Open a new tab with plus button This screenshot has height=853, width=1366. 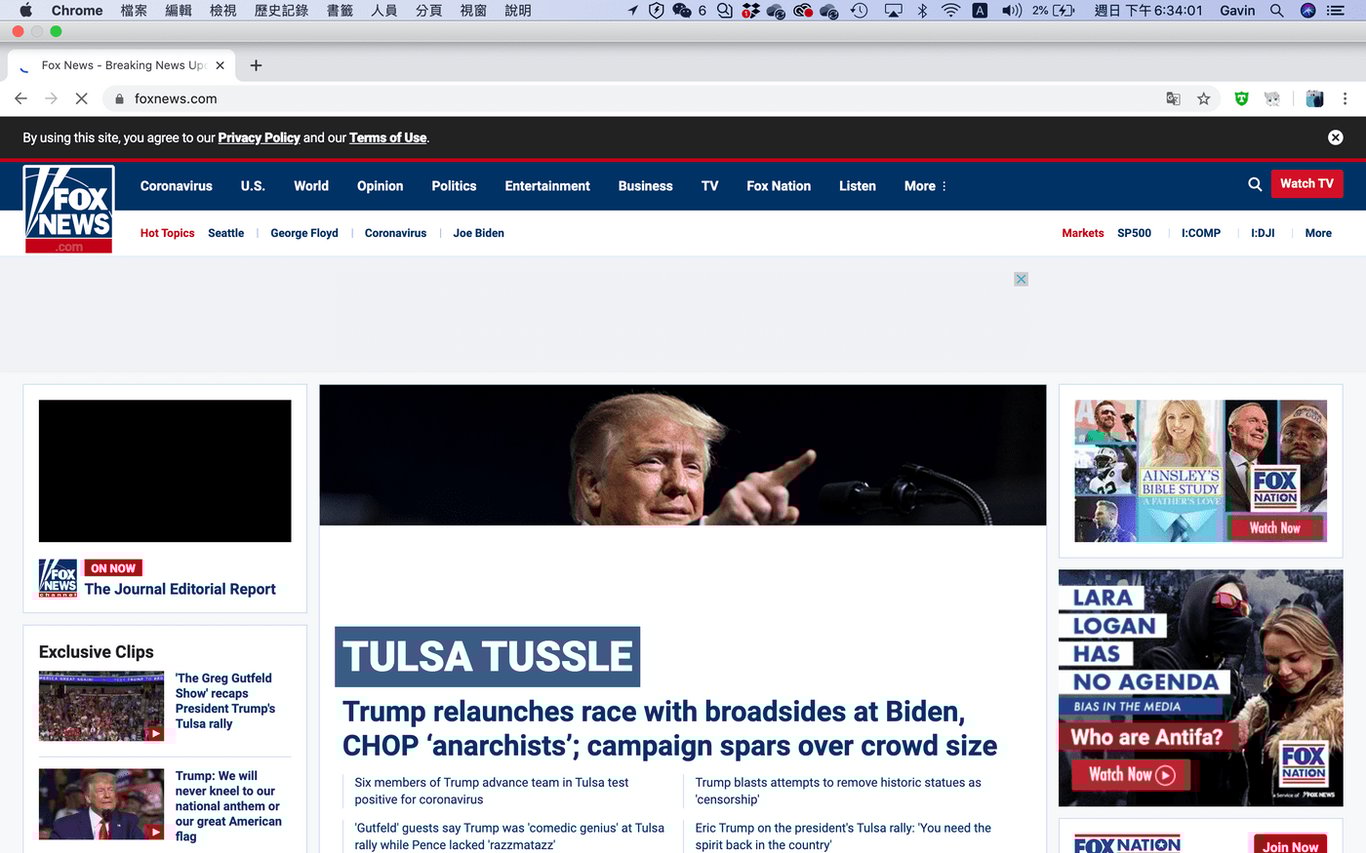[256, 65]
